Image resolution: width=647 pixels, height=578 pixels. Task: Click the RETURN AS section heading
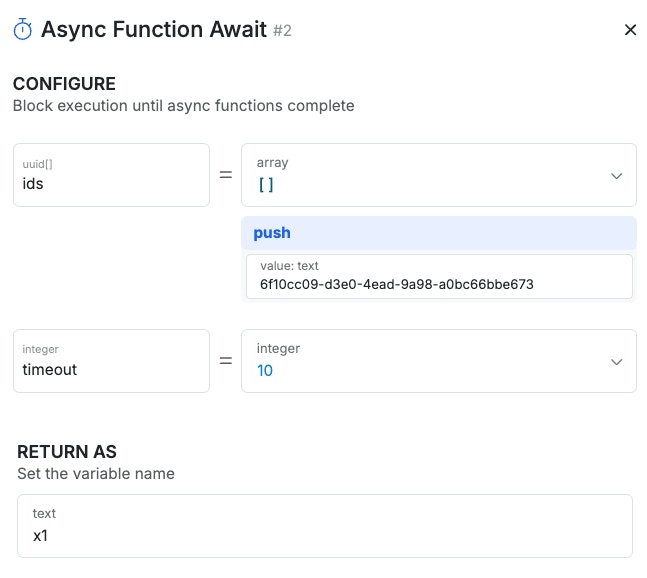click(x=67, y=452)
